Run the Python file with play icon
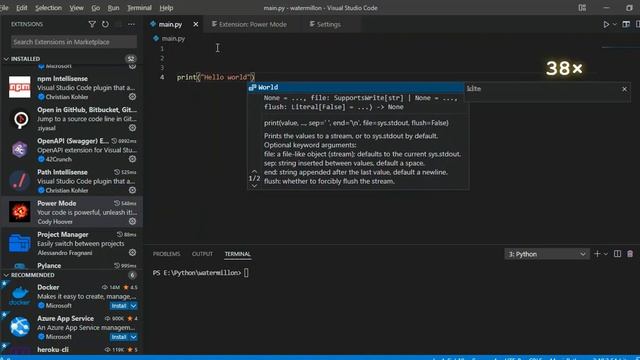The image size is (640, 360). point(606,24)
